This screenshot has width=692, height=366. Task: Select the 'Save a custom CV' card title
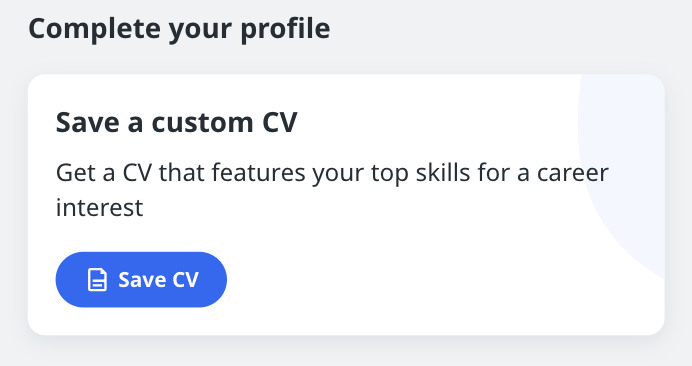click(x=177, y=122)
